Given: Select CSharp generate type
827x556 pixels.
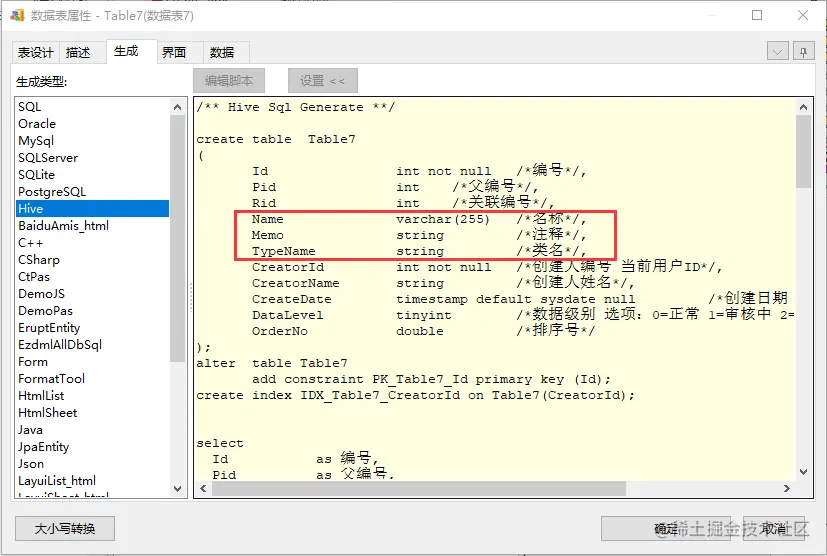Looking at the screenshot, I should [x=92, y=260].
